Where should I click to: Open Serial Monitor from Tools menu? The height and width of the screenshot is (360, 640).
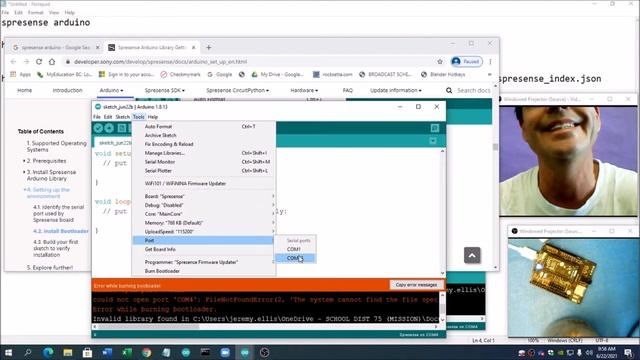click(203, 162)
